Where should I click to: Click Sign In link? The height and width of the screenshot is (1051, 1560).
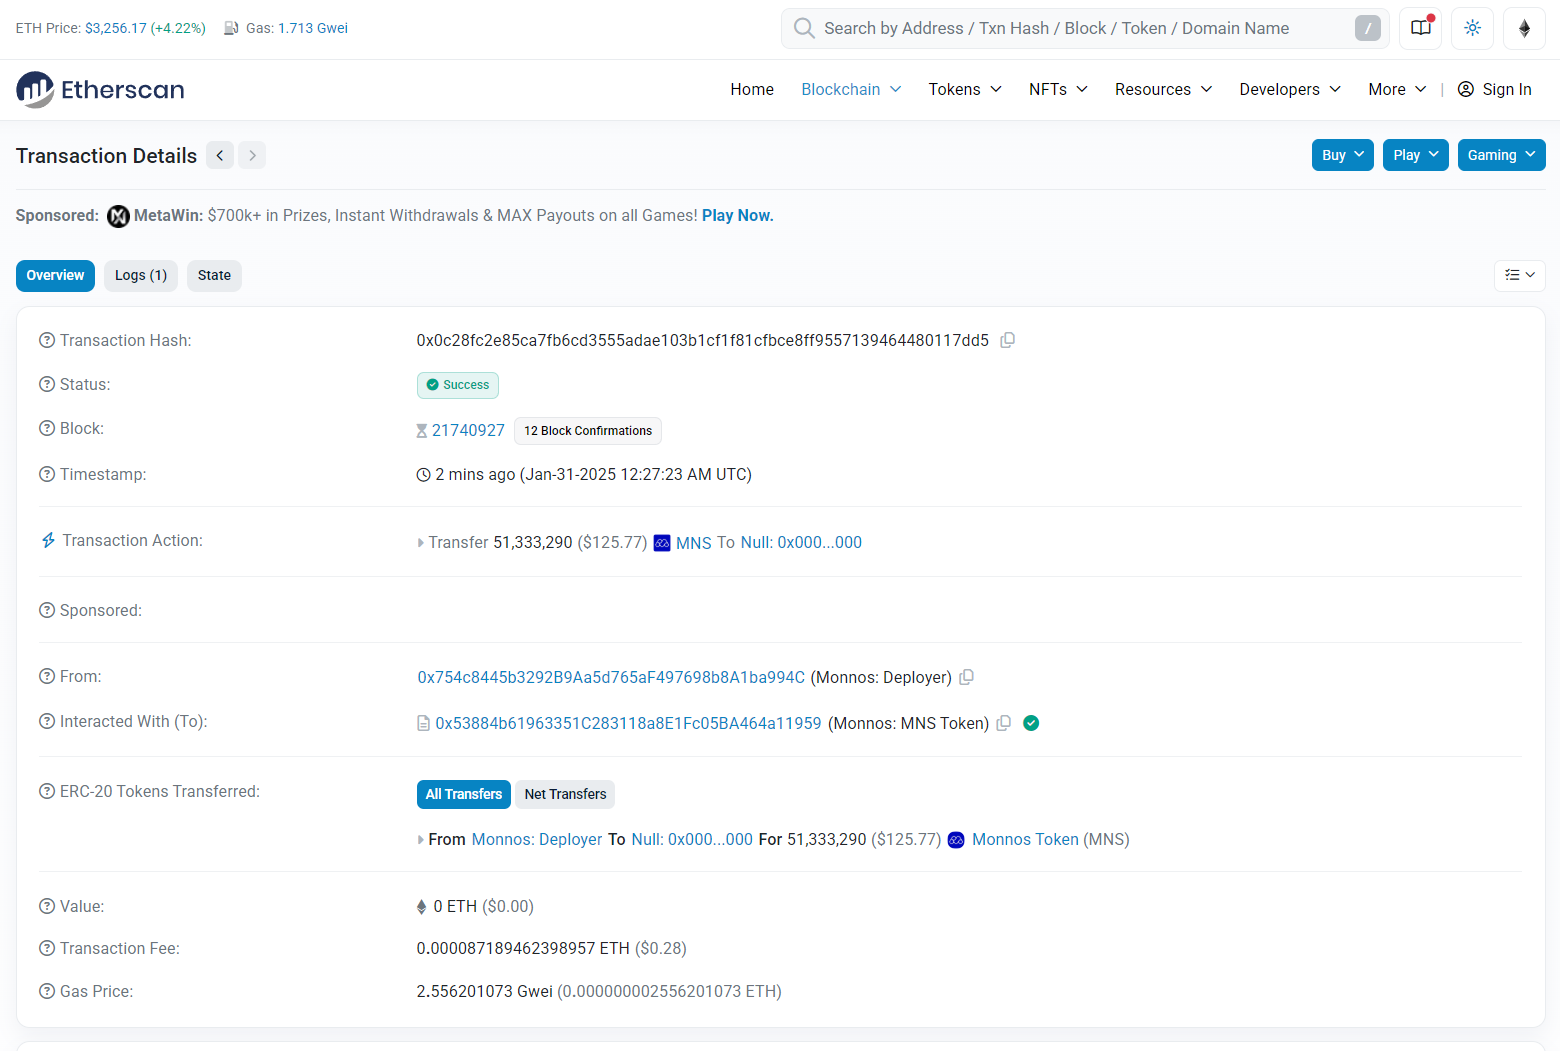pos(1495,89)
